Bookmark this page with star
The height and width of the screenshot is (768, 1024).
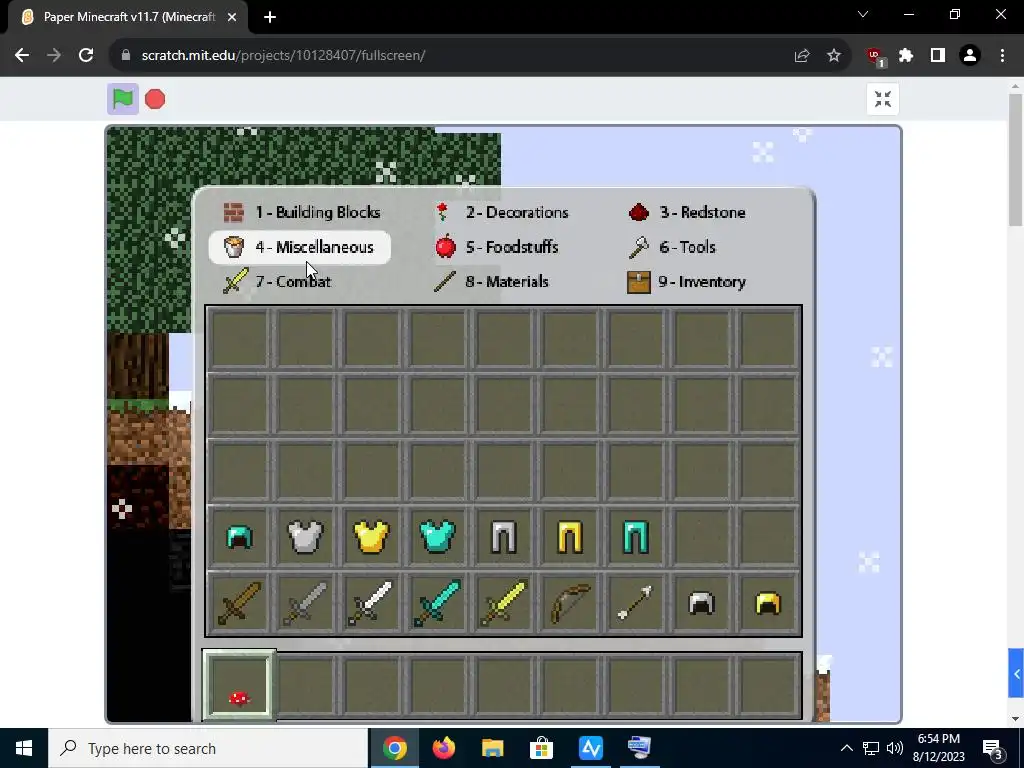(x=834, y=56)
